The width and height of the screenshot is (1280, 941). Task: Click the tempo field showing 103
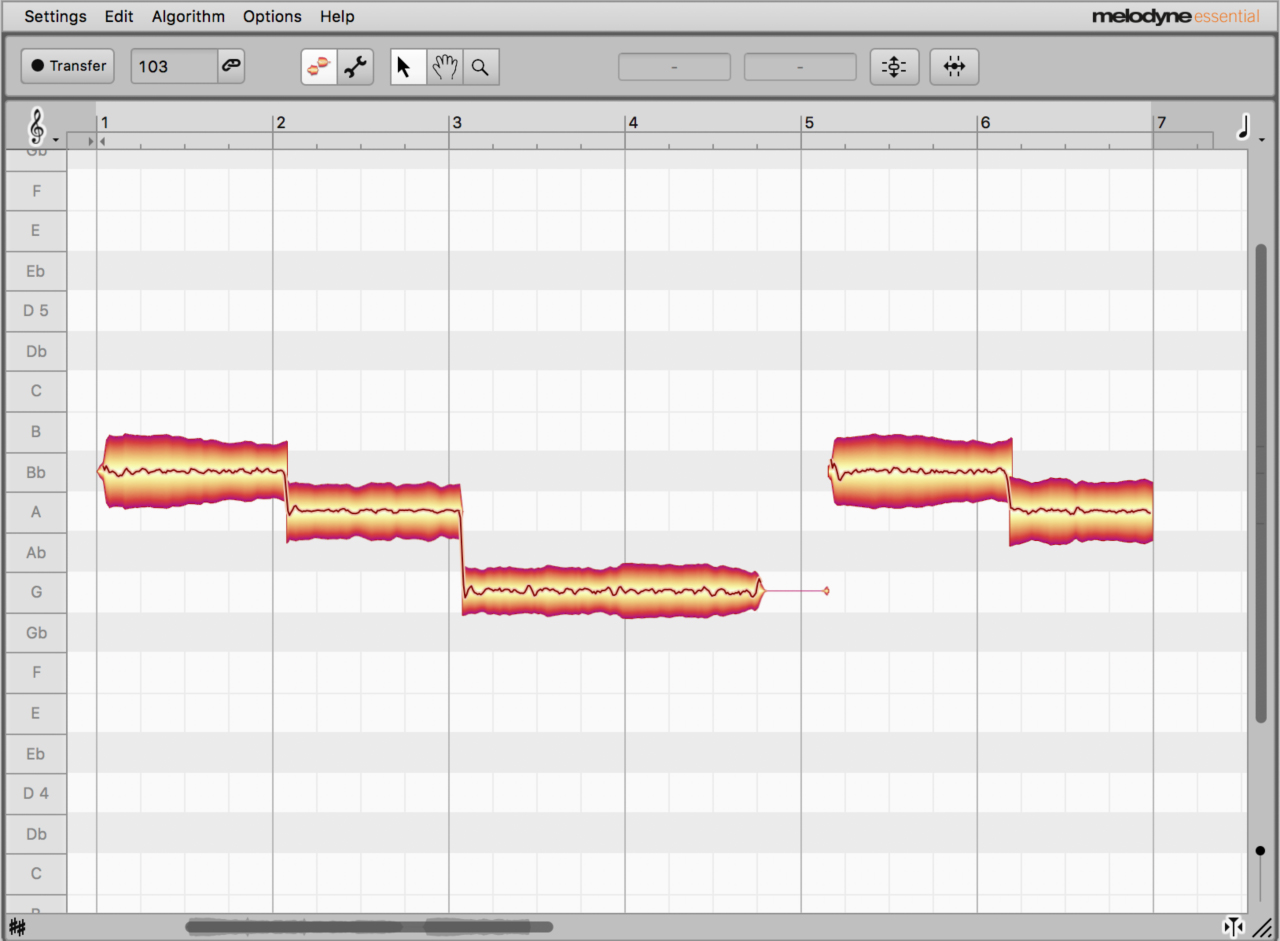(174, 66)
